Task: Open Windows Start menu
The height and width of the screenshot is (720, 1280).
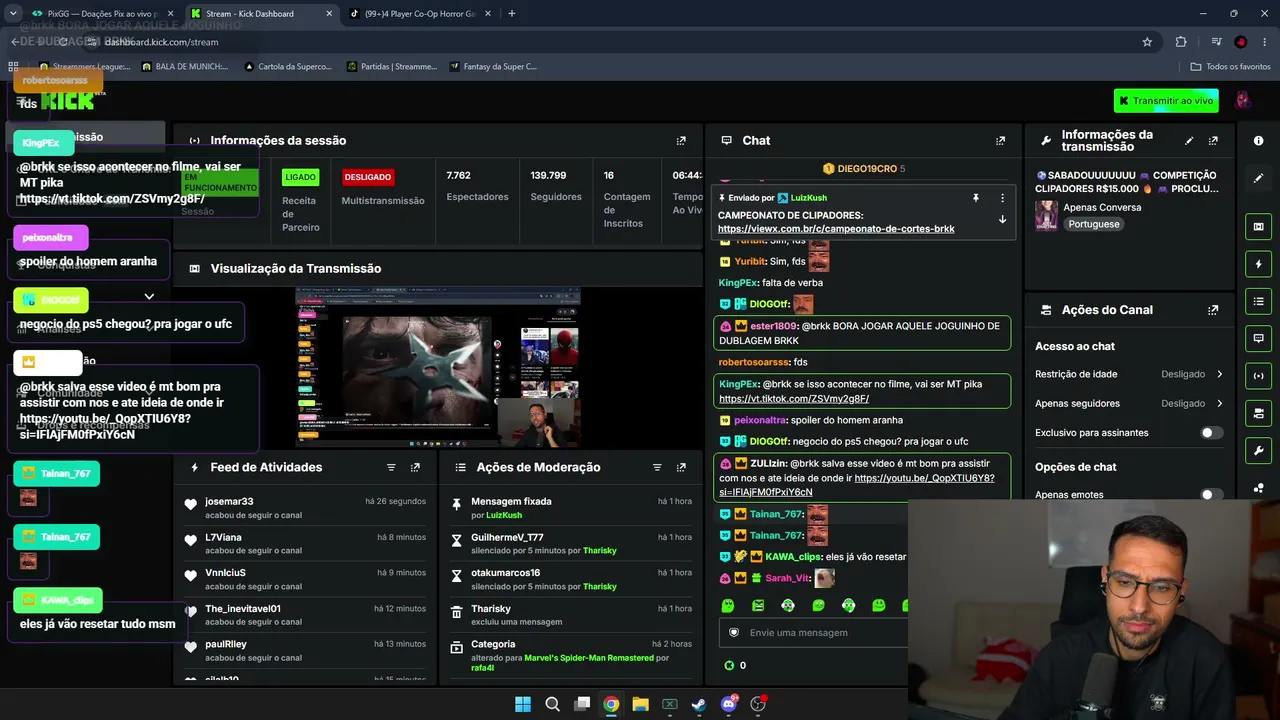Action: (523, 704)
